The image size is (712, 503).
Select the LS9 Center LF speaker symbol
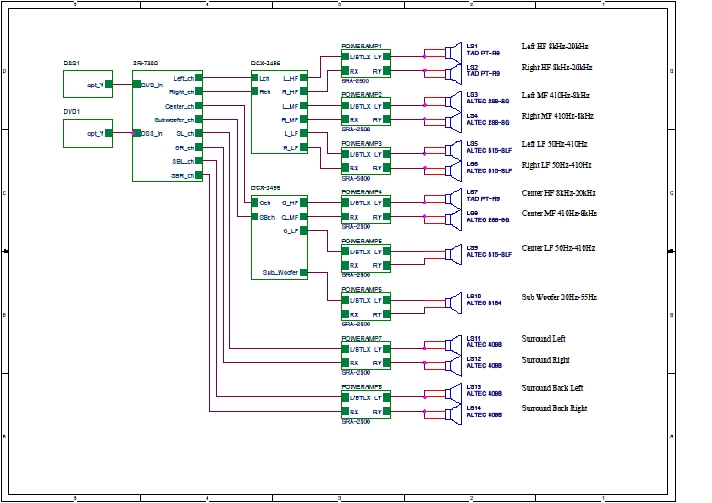coord(453,254)
